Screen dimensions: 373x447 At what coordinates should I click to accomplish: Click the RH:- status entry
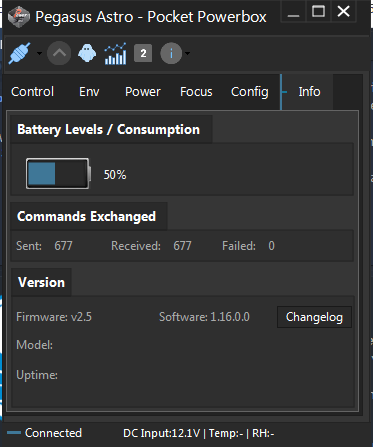pos(263,433)
